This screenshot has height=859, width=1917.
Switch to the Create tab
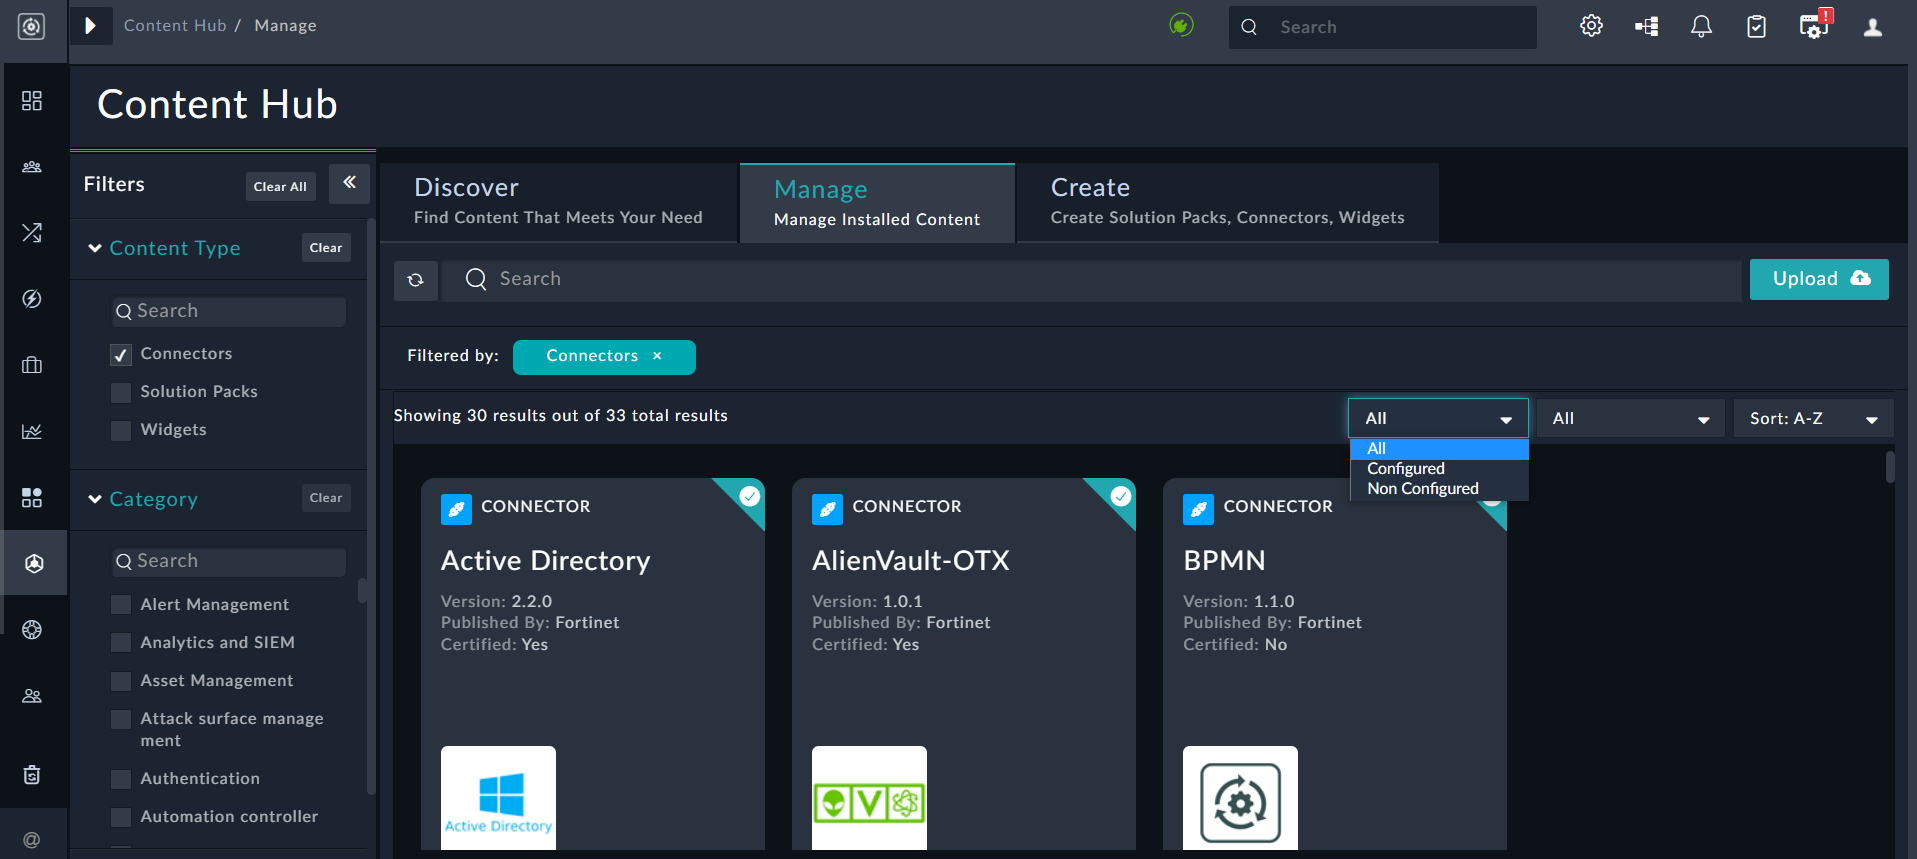click(x=1226, y=202)
